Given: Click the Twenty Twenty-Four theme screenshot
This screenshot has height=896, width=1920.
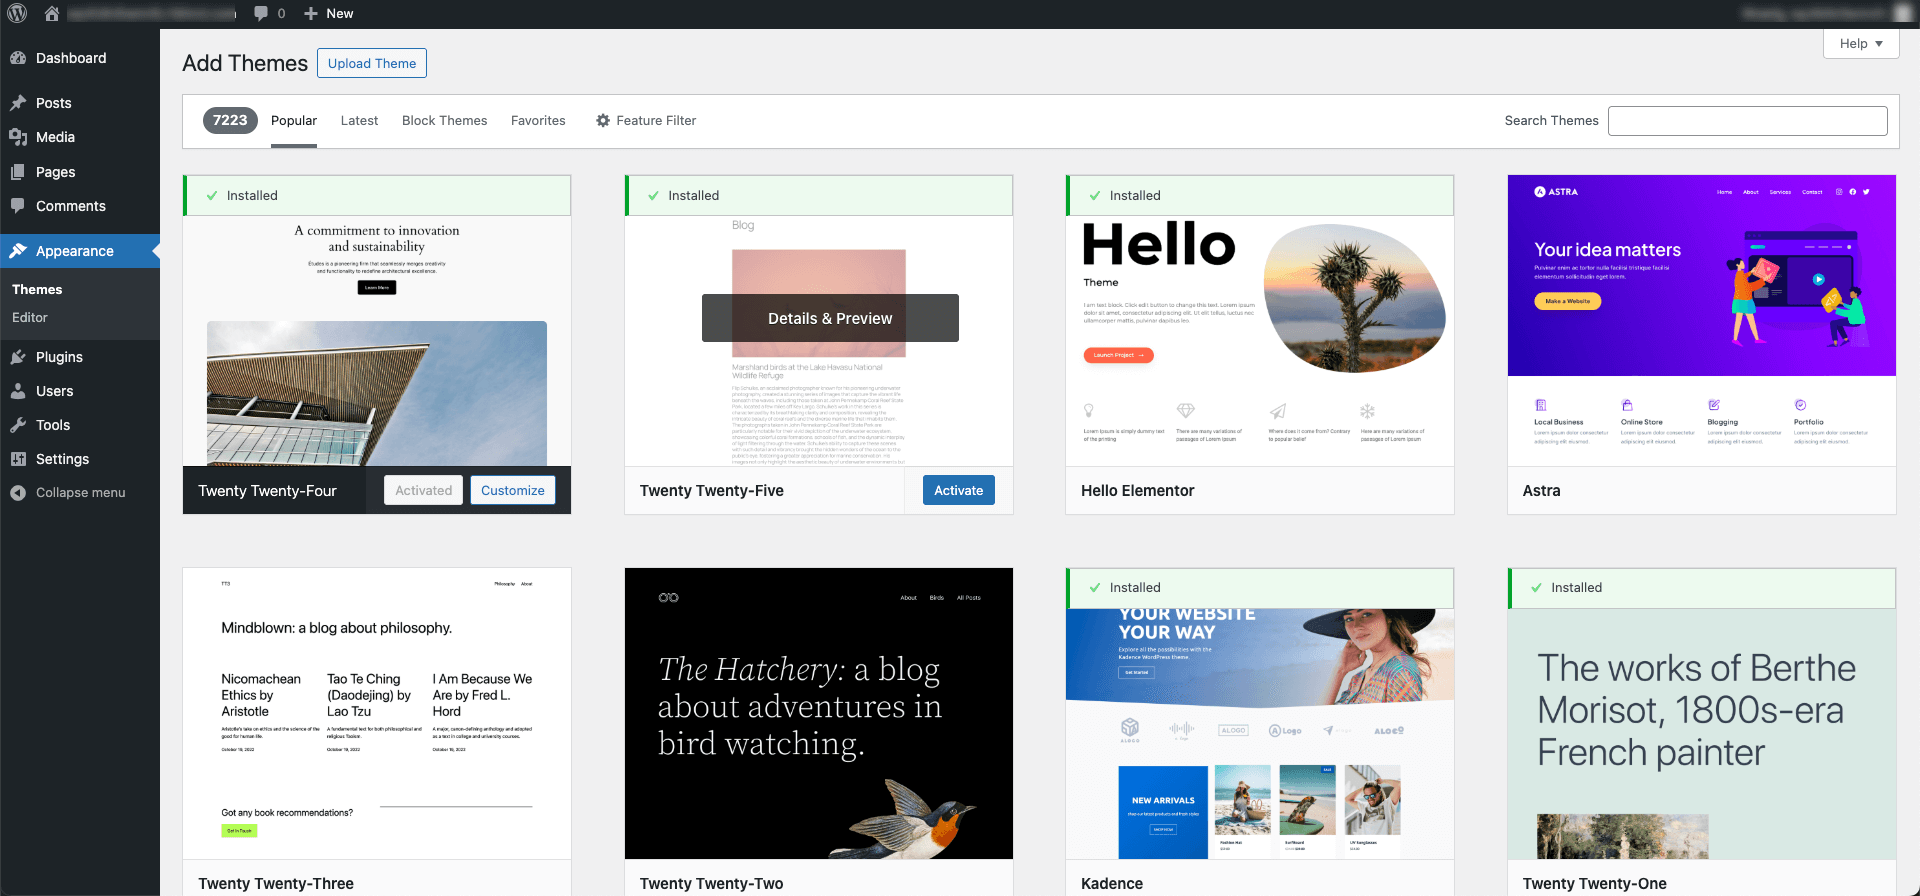Looking at the screenshot, I should 377,341.
